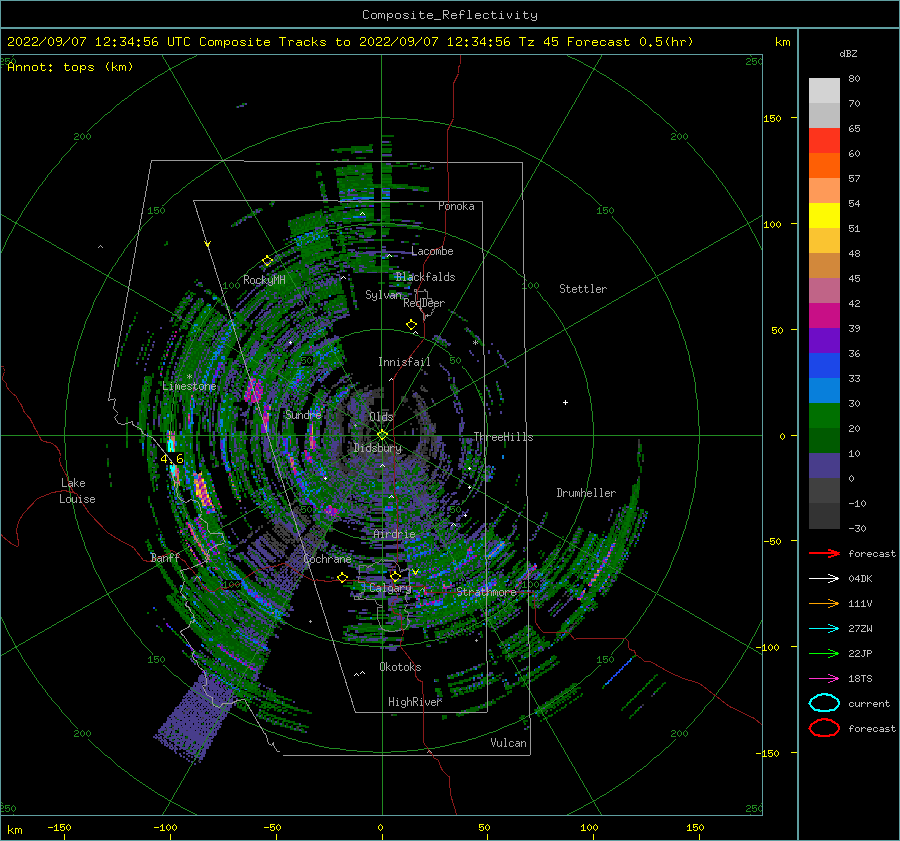The image size is (900, 841).
Task: Click the 'Annot: tops (km)' label
Action: coord(70,67)
